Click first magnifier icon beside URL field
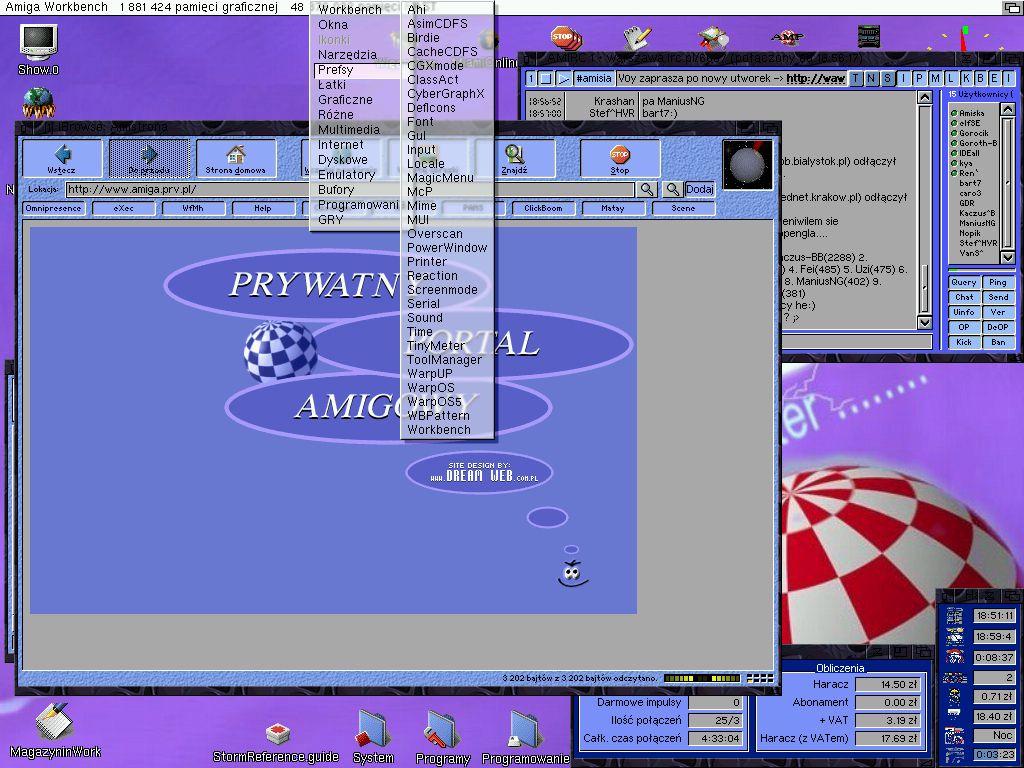Screen dimensions: 1024x768 pos(647,189)
